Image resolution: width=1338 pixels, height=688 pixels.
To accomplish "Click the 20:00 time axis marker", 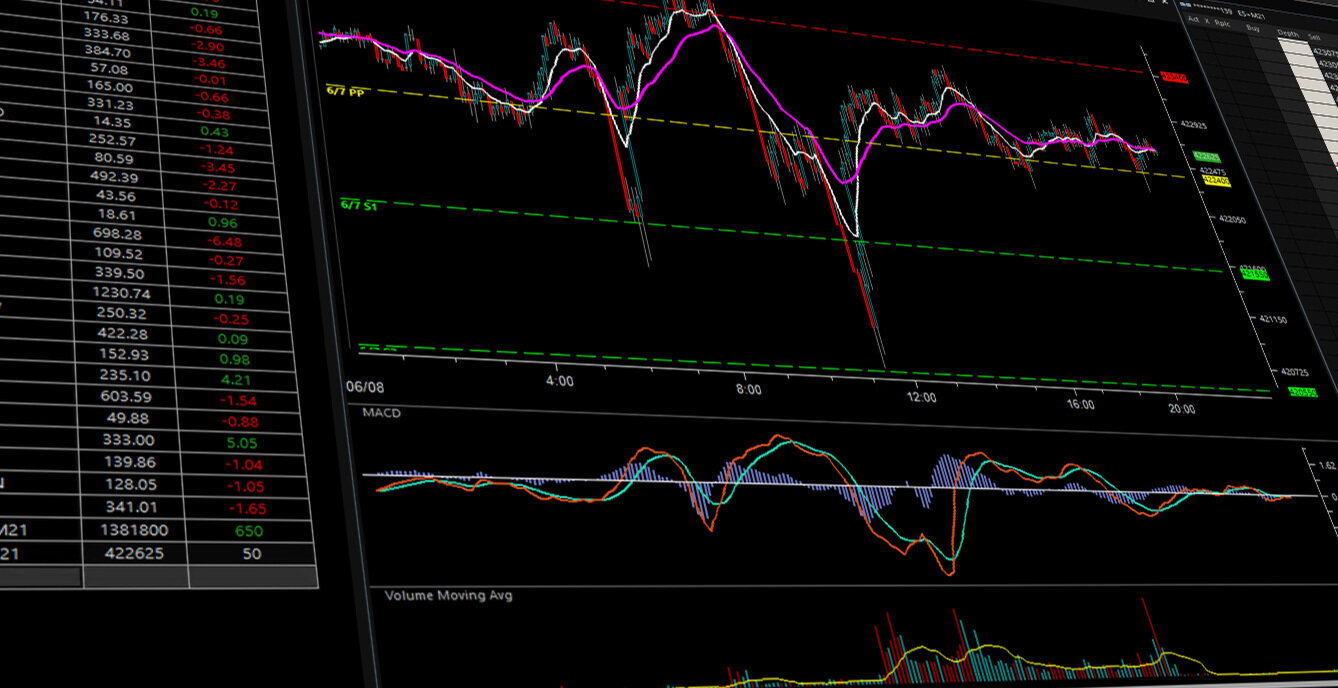I will tap(1181, 408).
